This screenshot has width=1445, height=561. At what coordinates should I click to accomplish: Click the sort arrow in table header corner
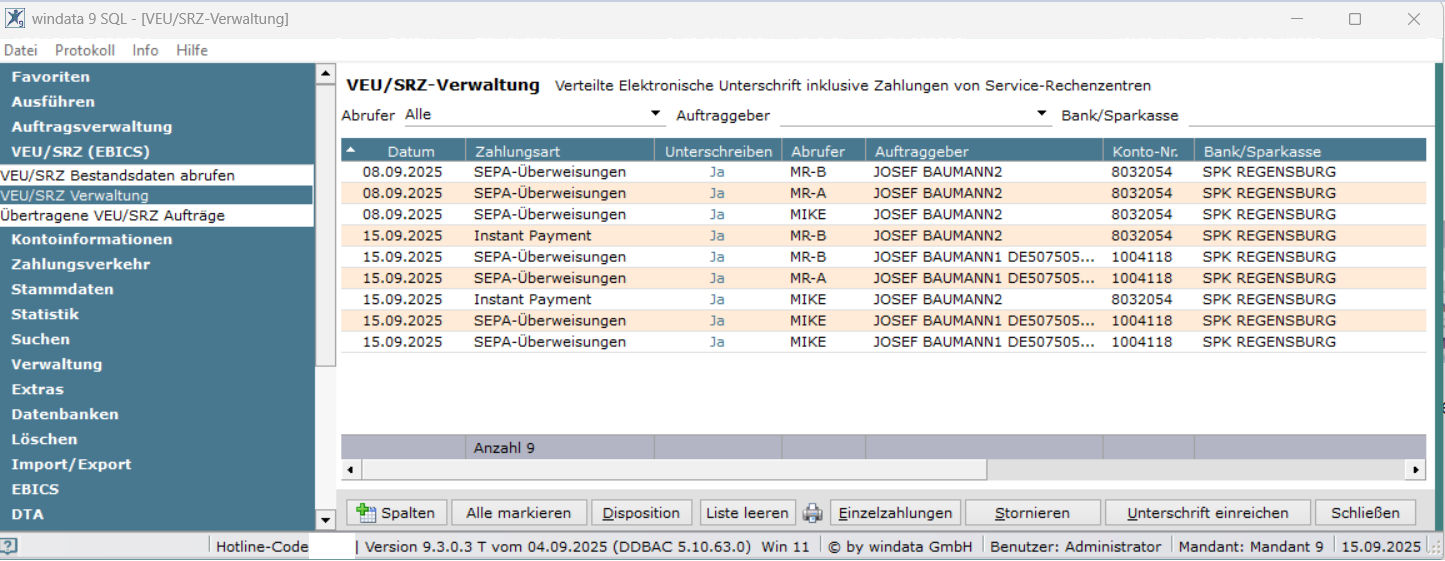tap(351, 151)
